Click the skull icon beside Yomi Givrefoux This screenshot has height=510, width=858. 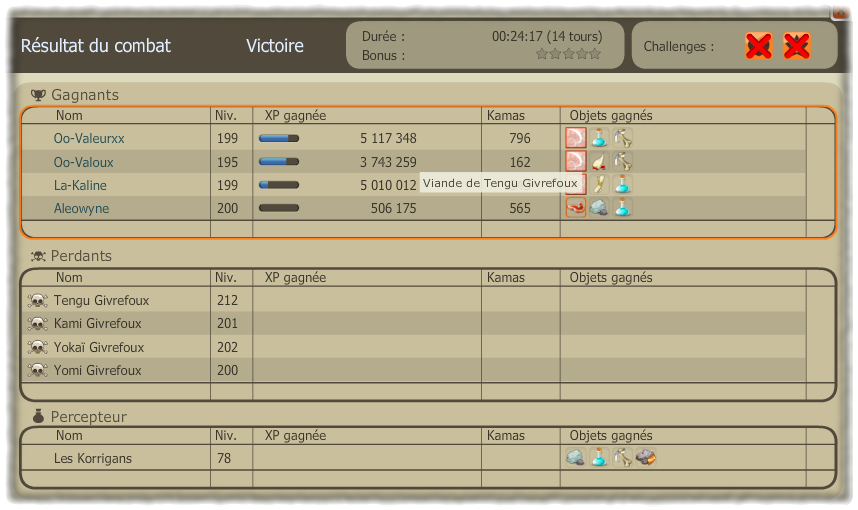(x=37, y=370)
